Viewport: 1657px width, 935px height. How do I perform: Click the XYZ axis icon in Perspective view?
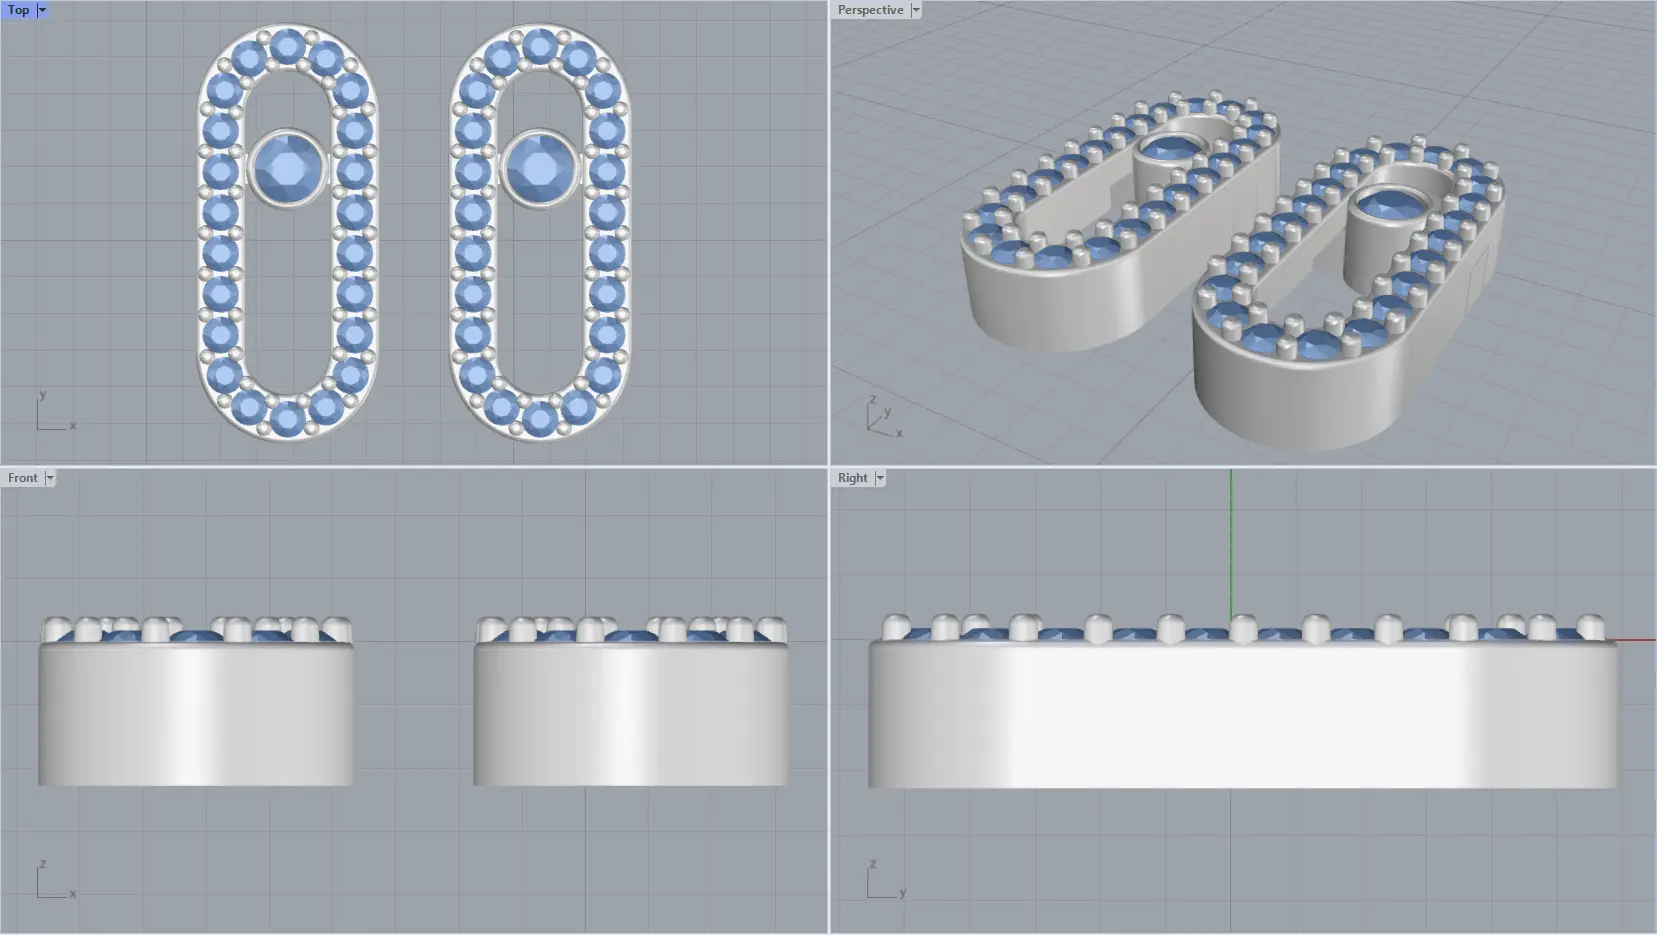(x=882, y=418)
